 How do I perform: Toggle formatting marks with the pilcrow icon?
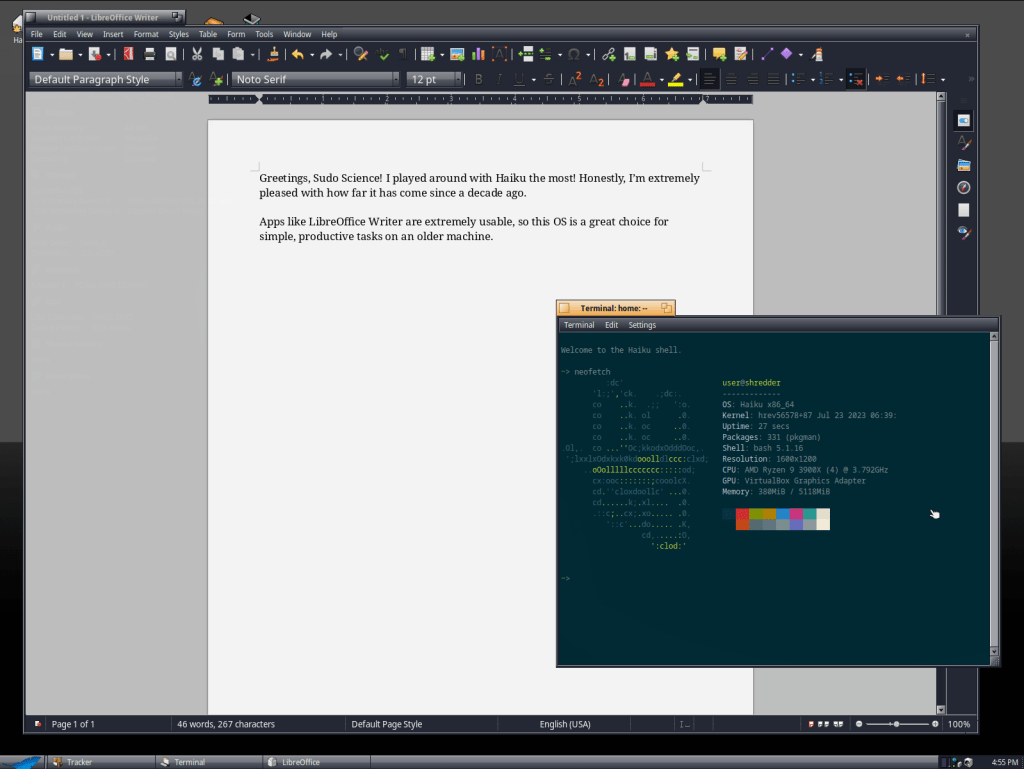(402, 54)
